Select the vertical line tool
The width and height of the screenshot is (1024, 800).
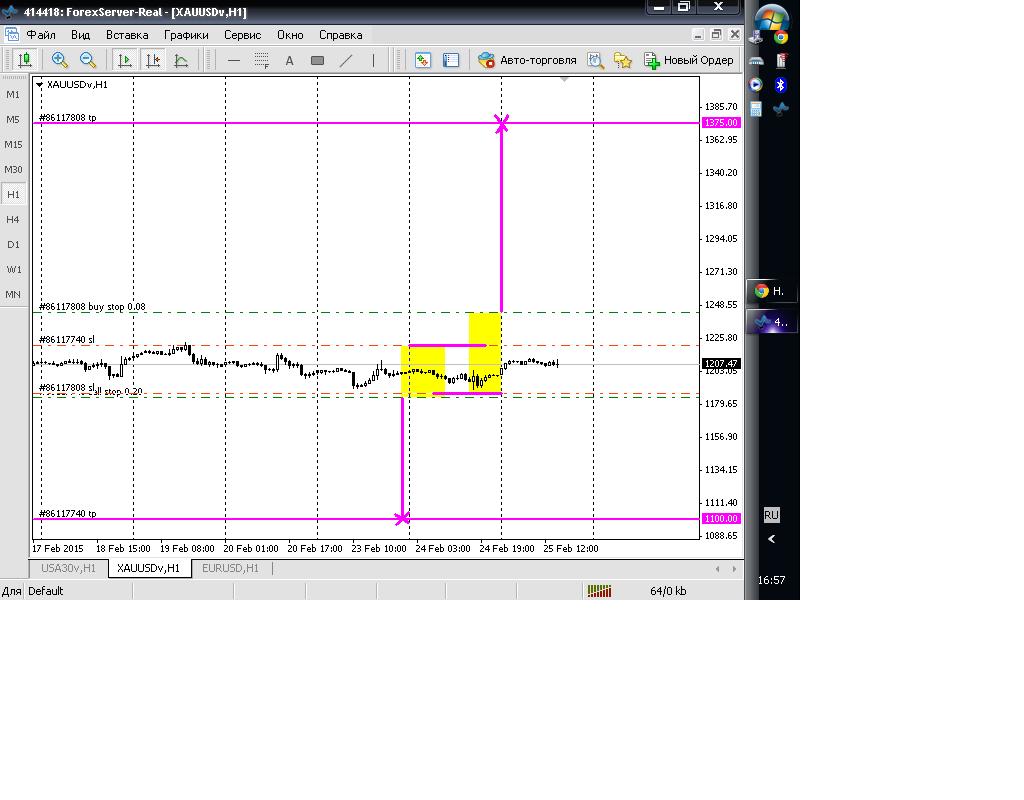pyautogui.click(x=374, y=60)
